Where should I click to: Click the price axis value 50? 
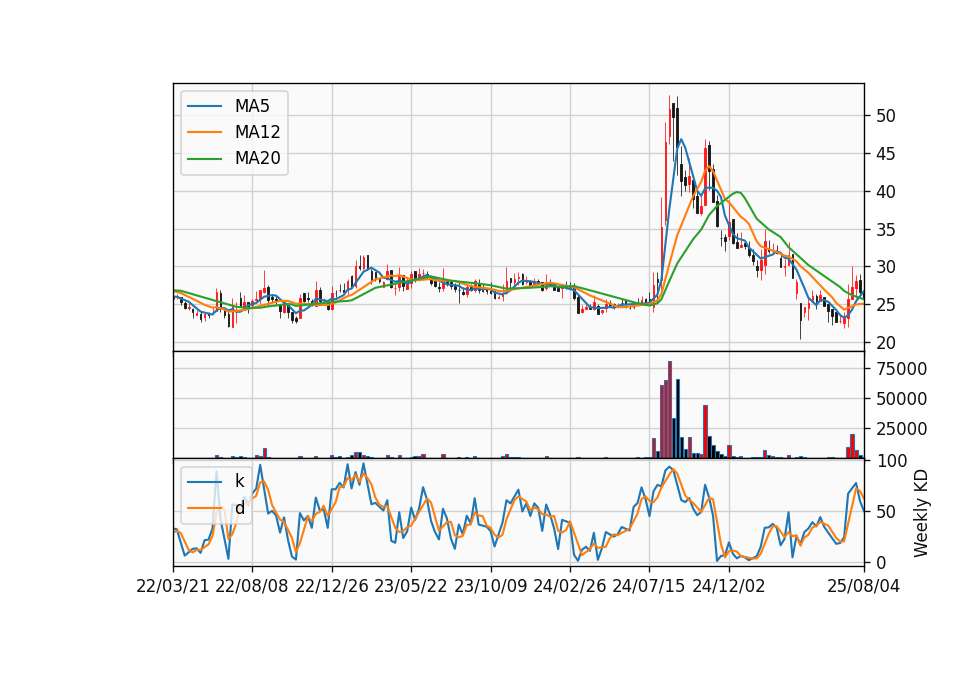[885, 116]
